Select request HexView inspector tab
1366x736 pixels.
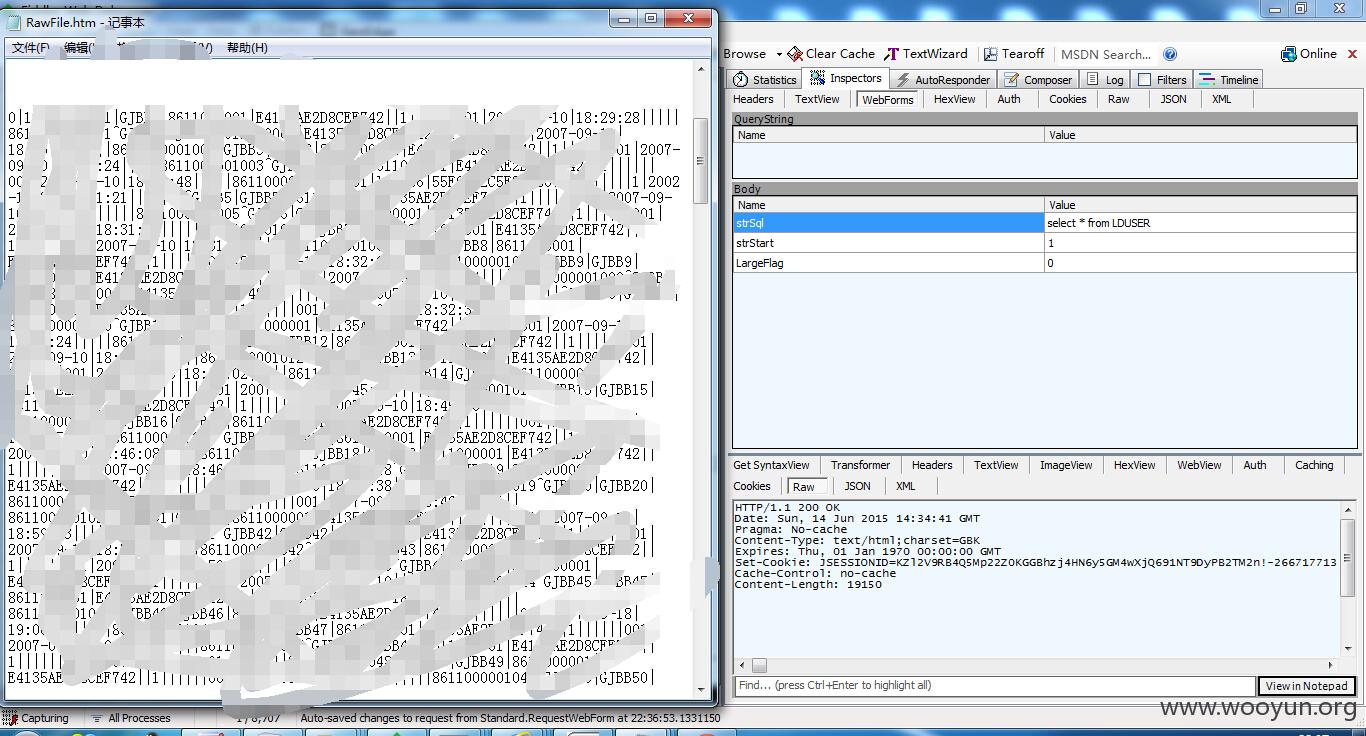click(x=954, y=99)
